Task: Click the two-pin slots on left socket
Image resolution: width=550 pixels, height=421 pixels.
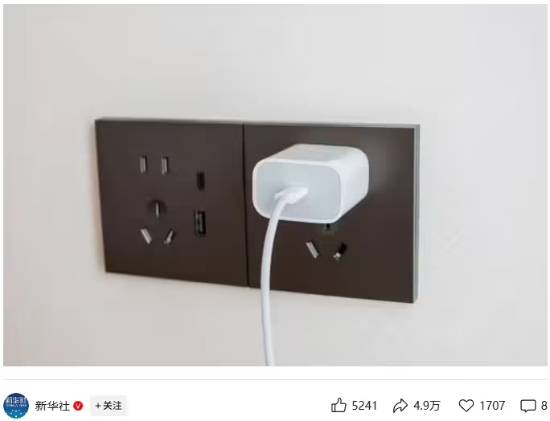Action: 154,165
